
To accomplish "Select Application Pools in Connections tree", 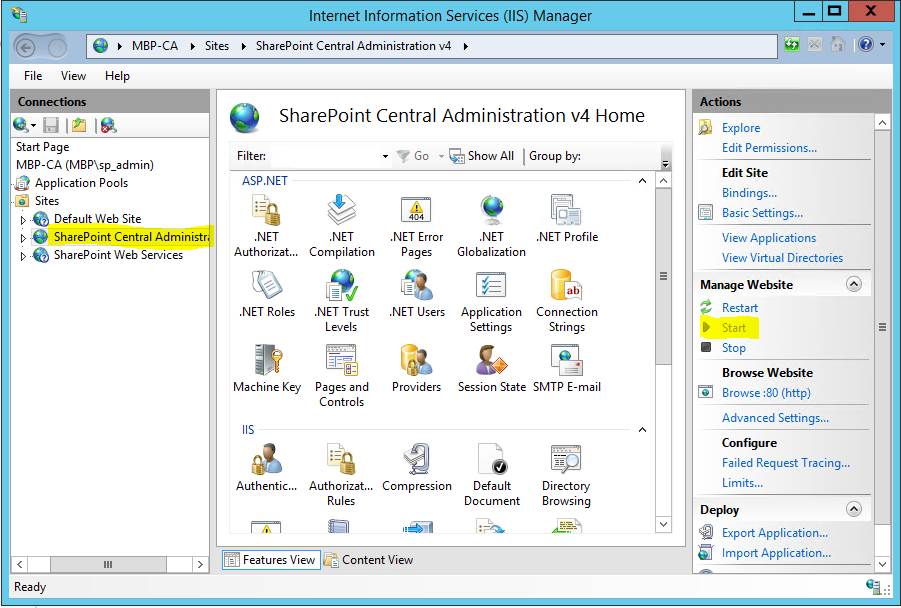I will pos(81,183).
